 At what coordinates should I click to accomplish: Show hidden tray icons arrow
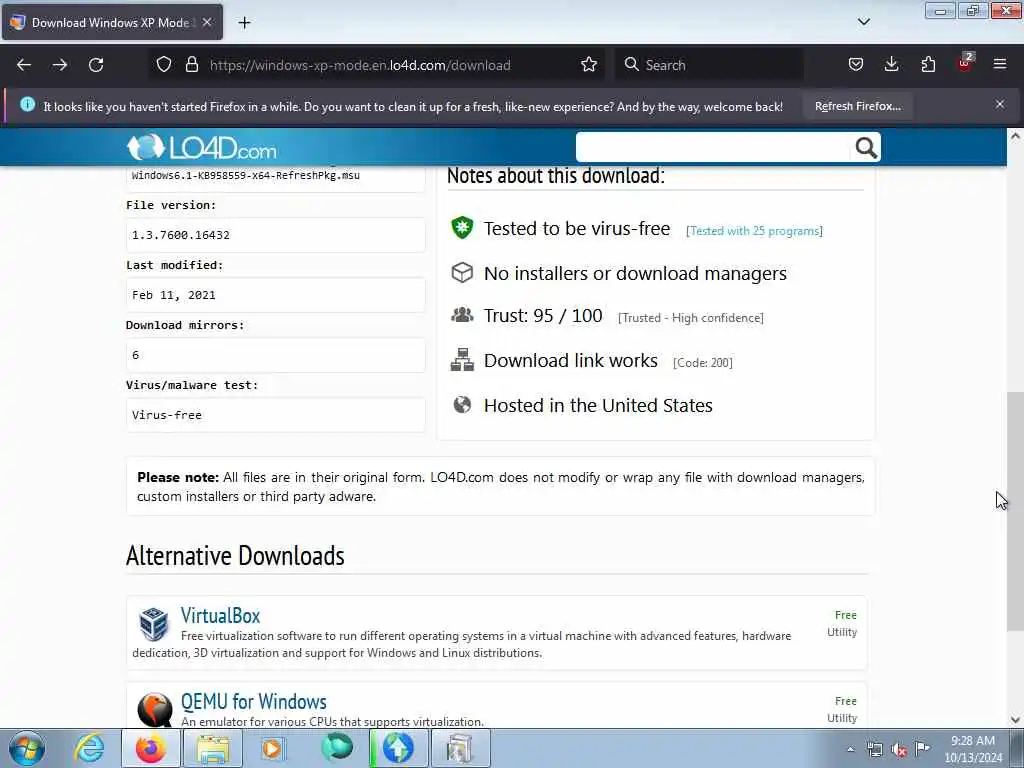click(850, 750)
